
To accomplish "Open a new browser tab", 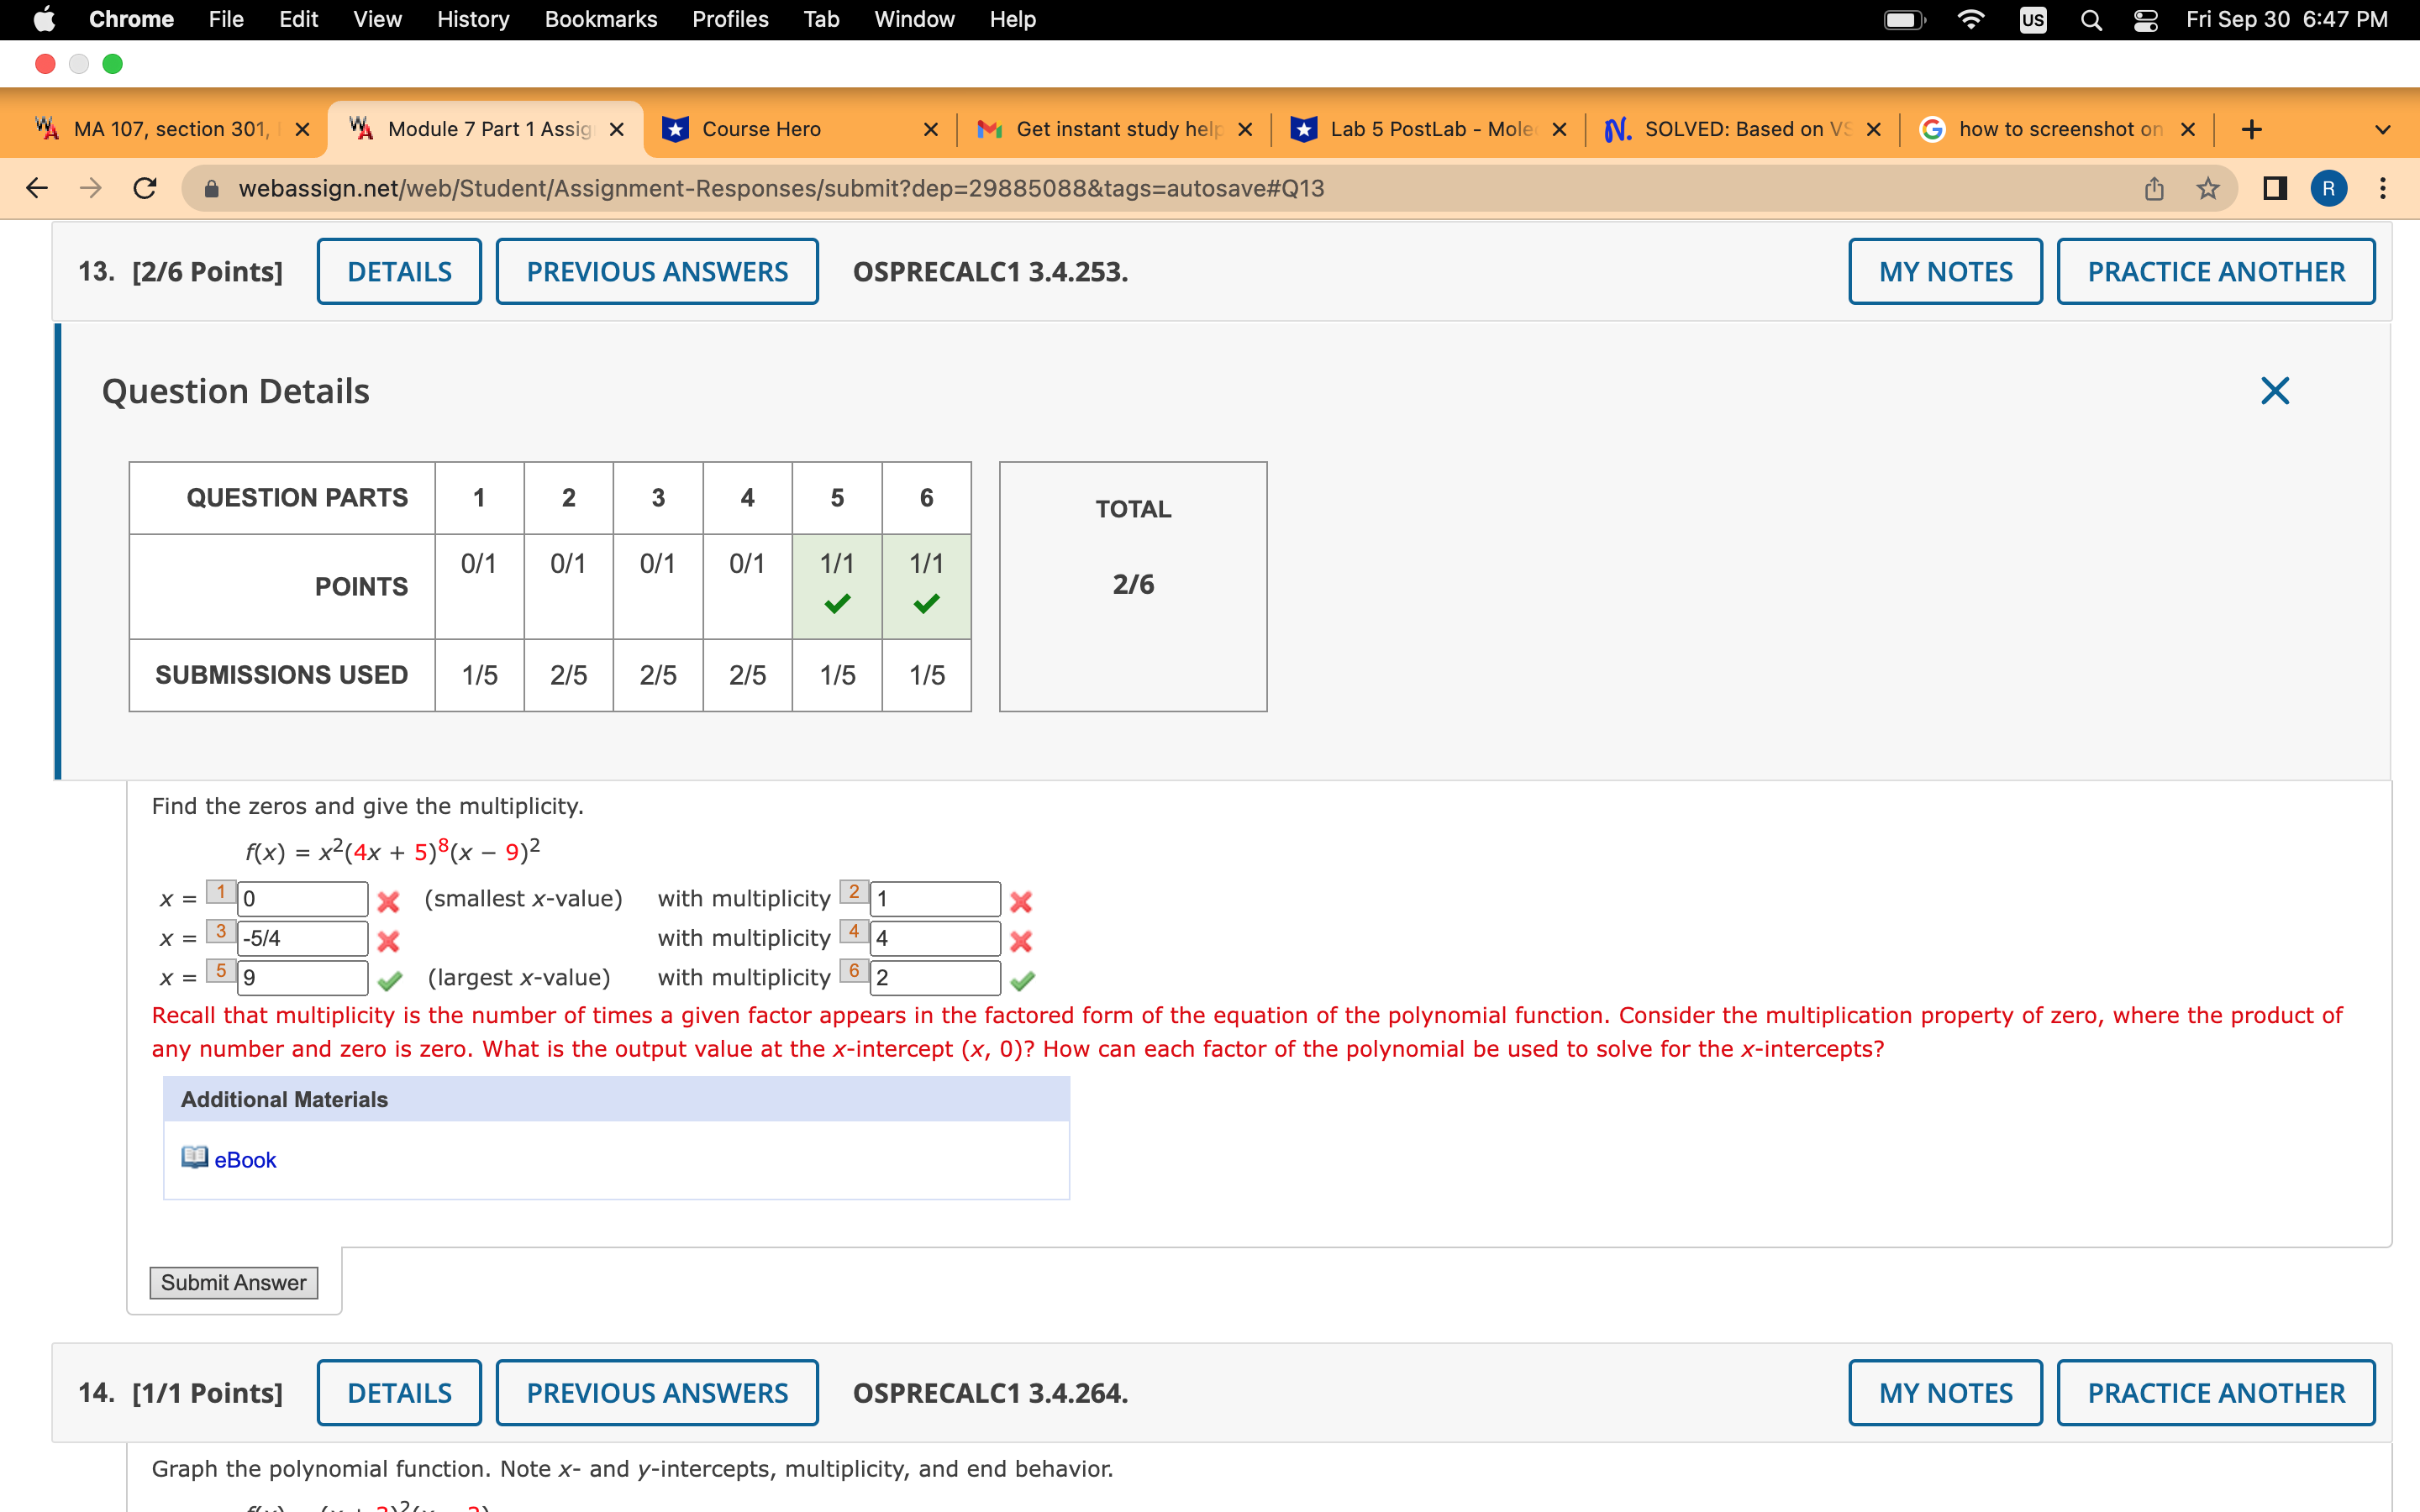I will [2251, 129].
